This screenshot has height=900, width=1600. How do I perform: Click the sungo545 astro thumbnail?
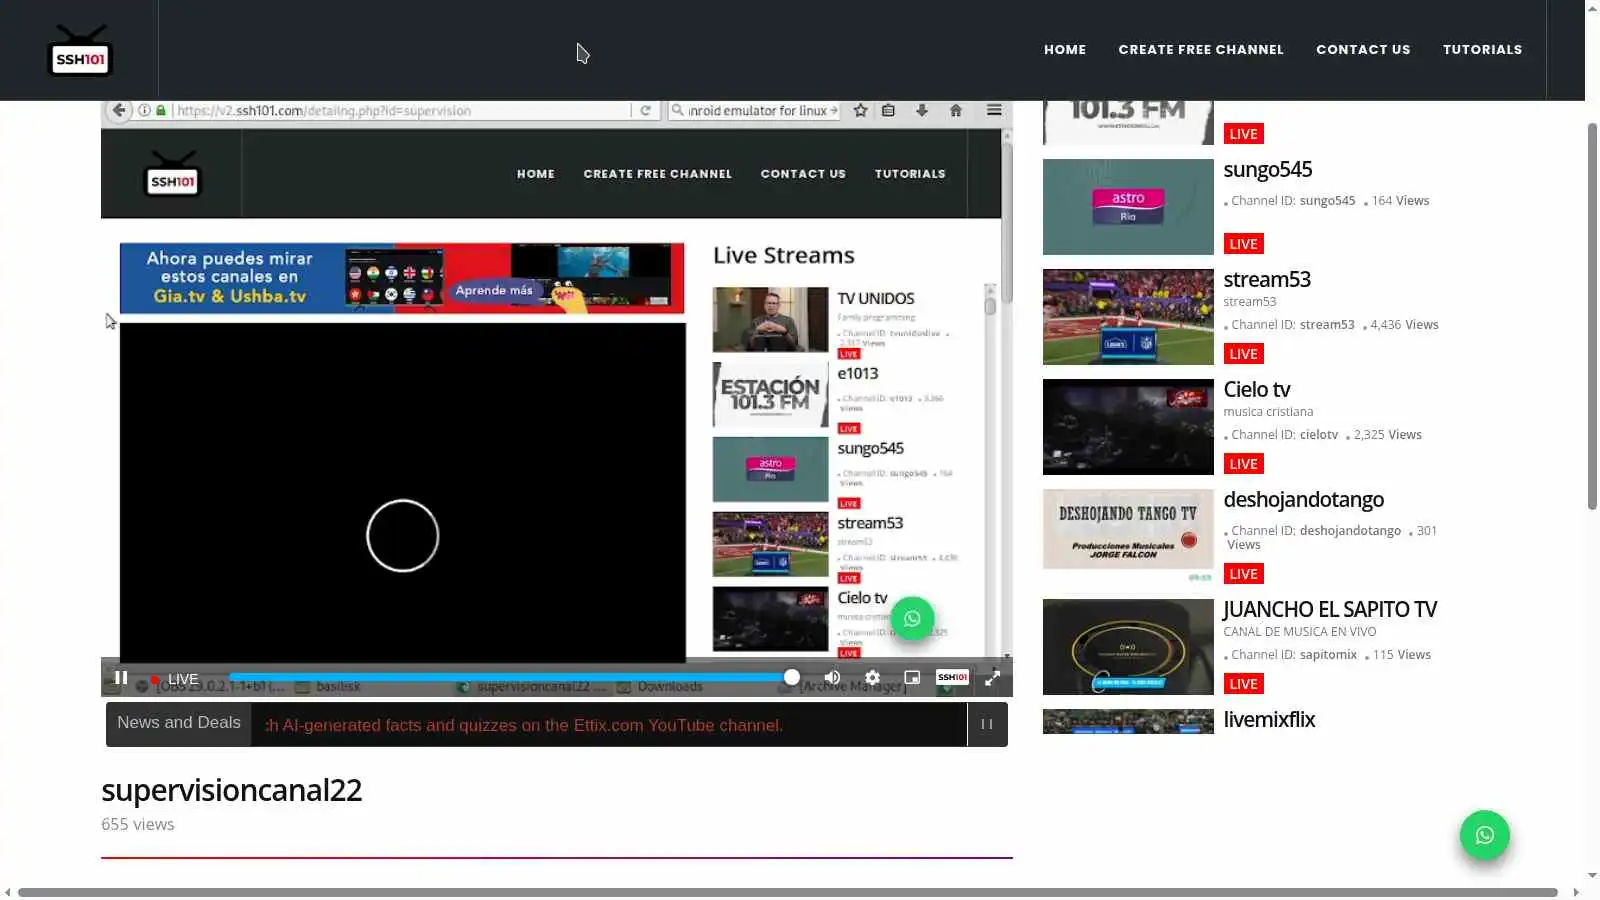coord(1128,207)
